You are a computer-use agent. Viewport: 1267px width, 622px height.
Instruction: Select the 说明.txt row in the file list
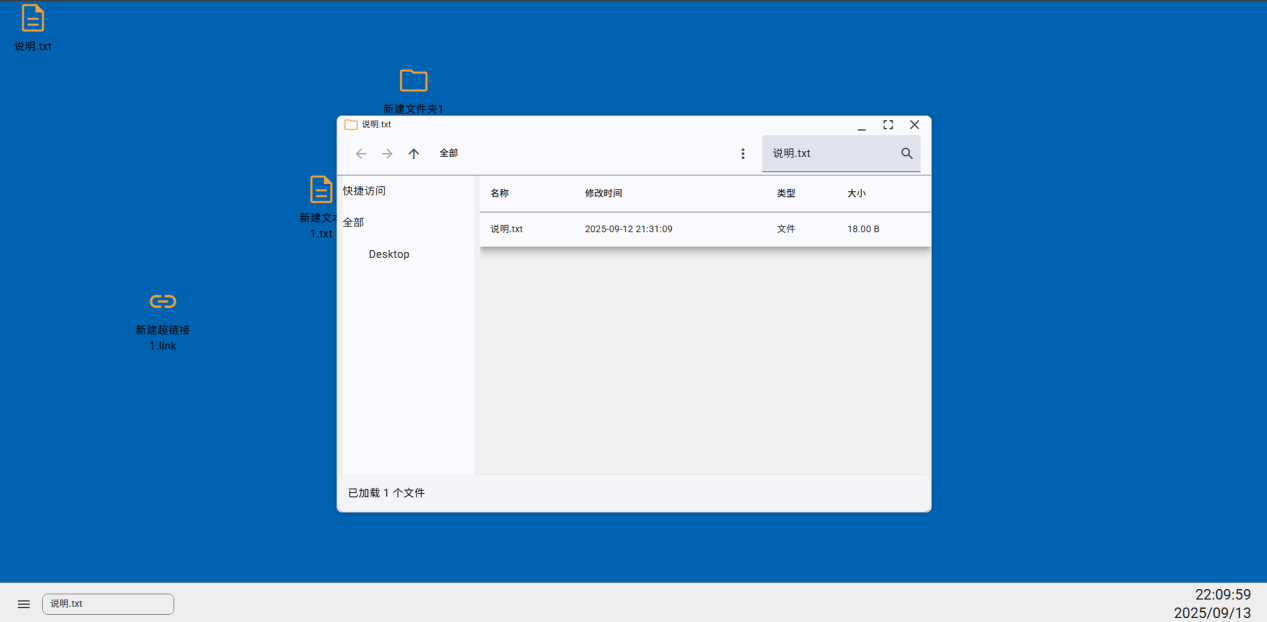tap(600, 229)
